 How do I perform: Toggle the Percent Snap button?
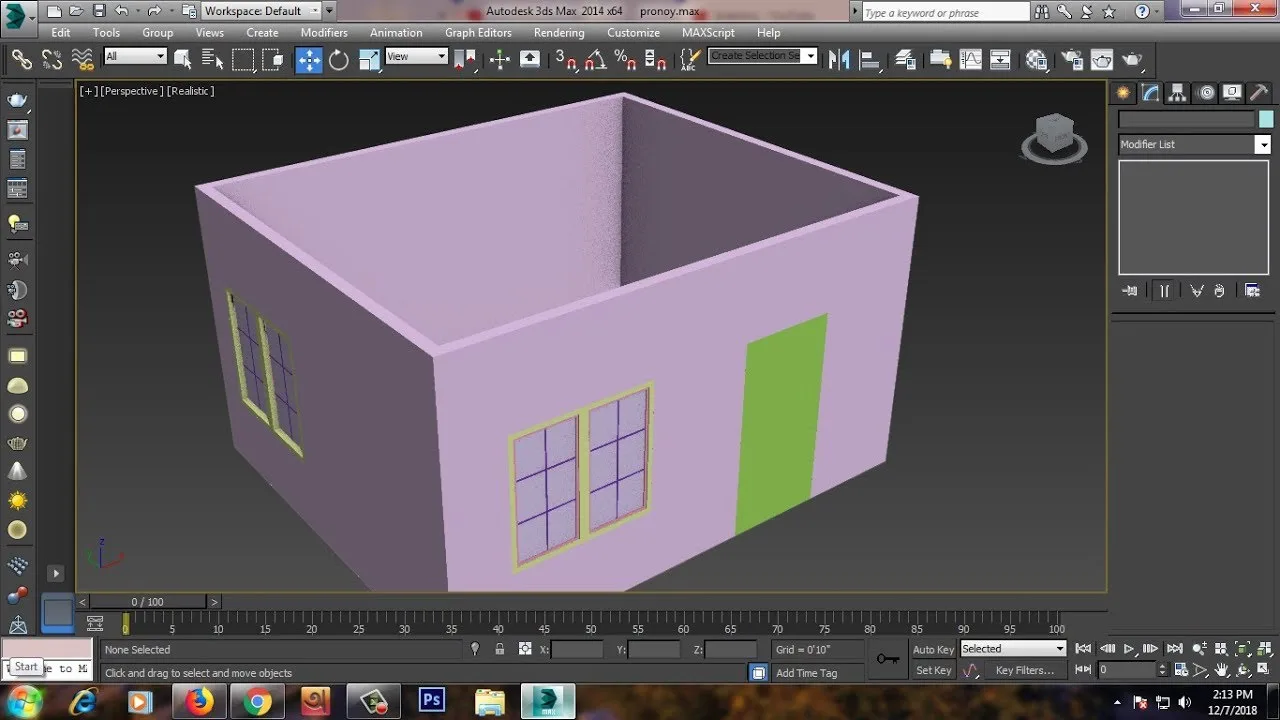[626, 60]
